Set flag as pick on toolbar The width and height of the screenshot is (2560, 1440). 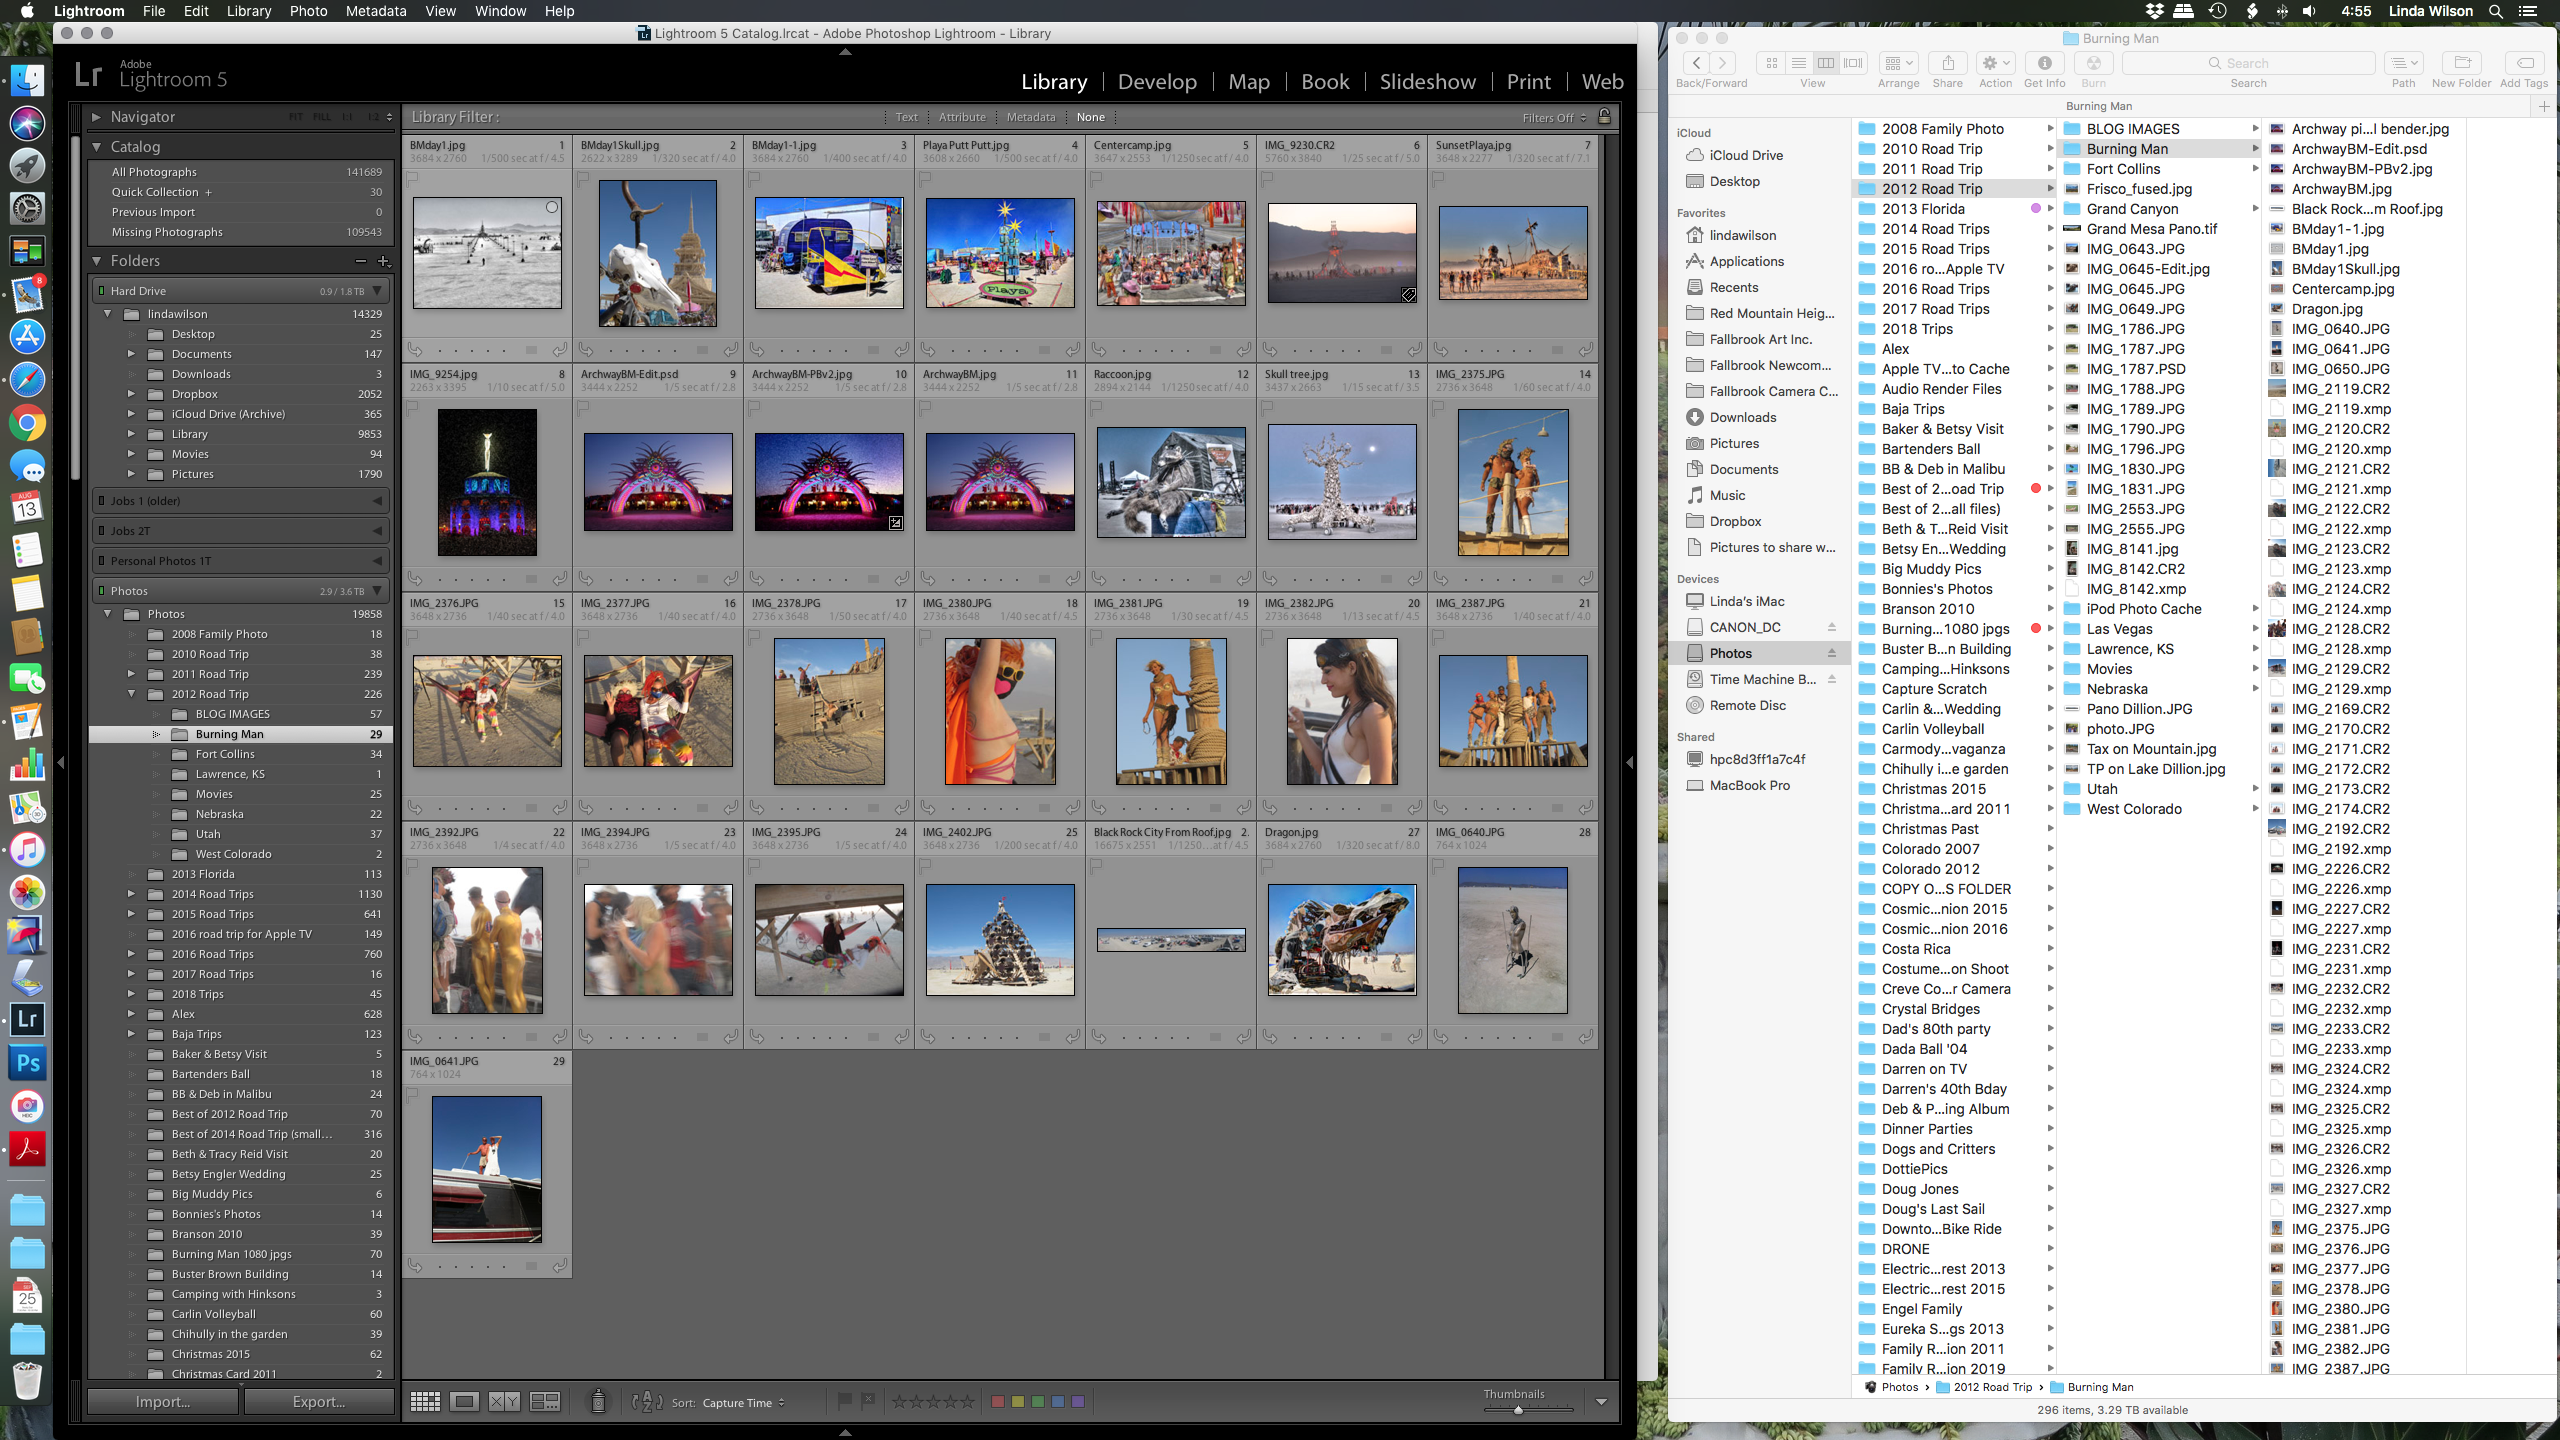point(845,1401)
